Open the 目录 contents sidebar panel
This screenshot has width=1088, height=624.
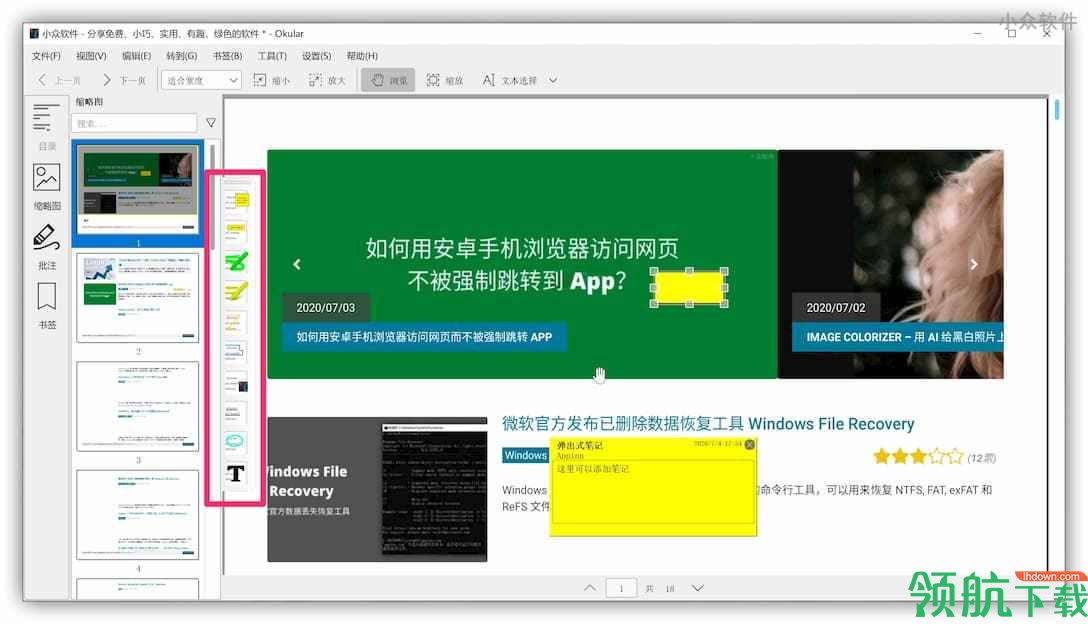click(46, 127)
